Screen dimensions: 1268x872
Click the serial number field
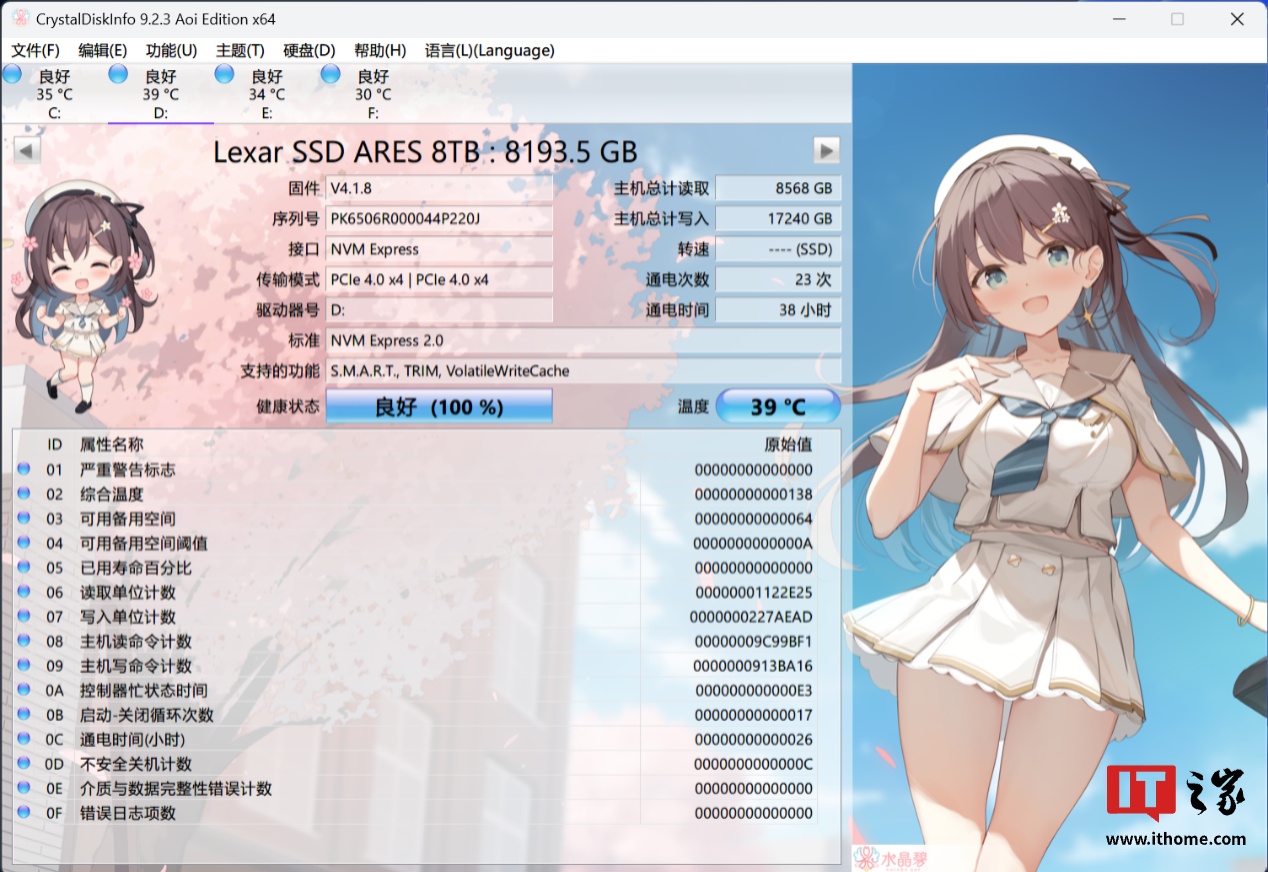[x=439, y=219]
